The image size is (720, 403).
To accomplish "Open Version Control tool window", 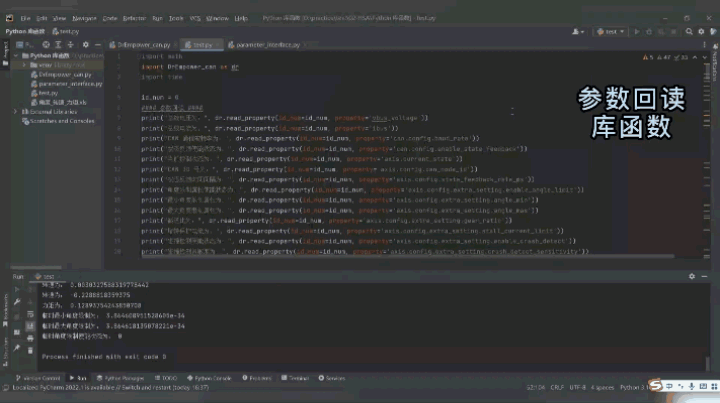I will point(38,378).
